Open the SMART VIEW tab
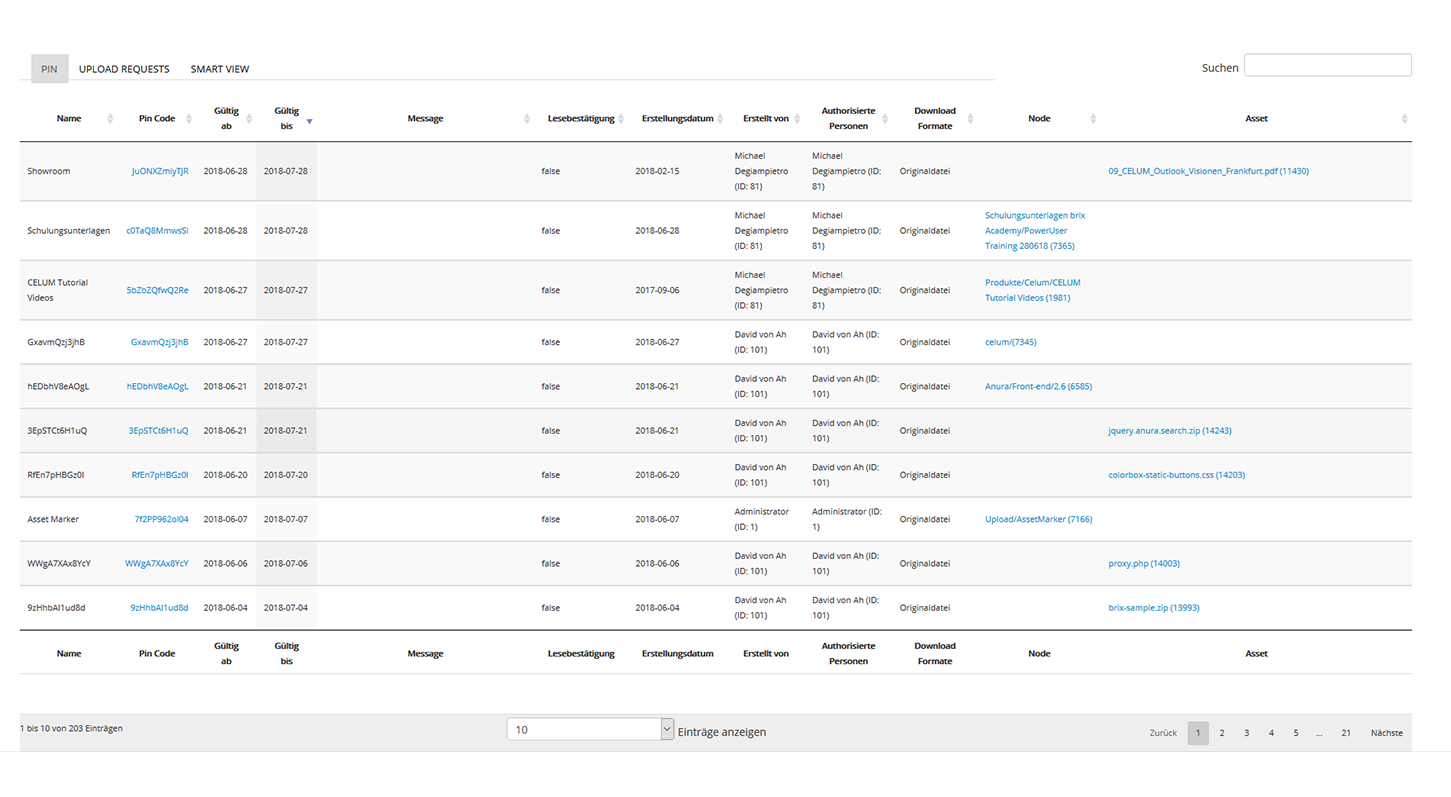Screen dimensions: 1451x797 (x=220, y=69)
